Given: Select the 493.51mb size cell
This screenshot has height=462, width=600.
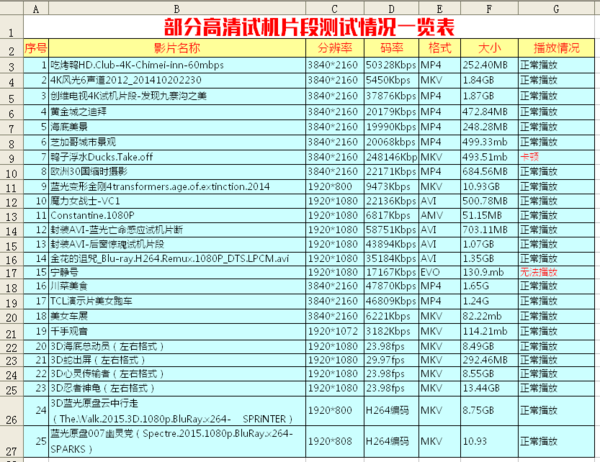Looking at the screenshot, I should pos(489,157).
